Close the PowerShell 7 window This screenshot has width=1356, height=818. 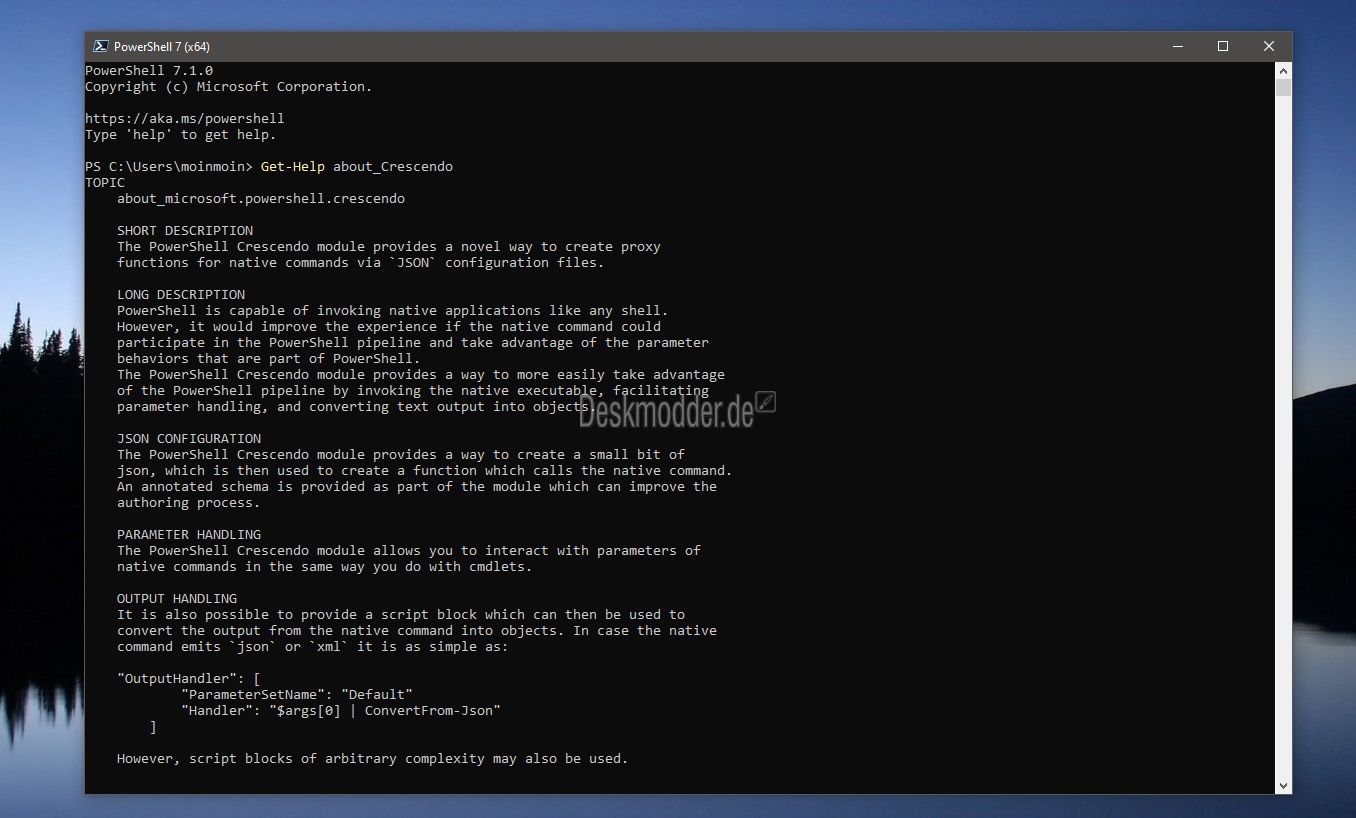click(x=1269, y=46)
